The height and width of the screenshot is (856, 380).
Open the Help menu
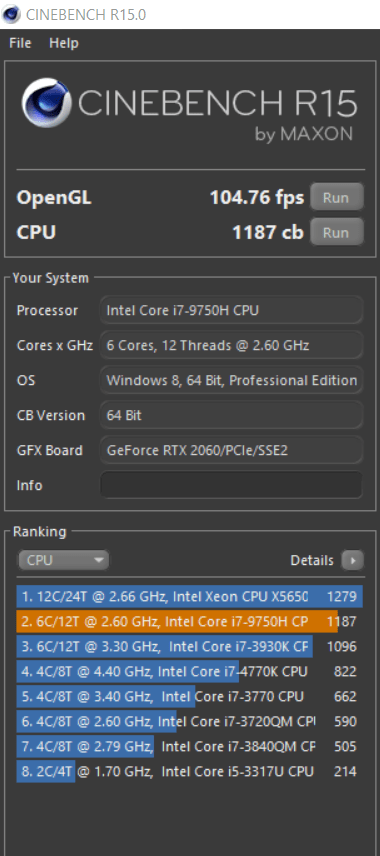(x=64, y=43)
